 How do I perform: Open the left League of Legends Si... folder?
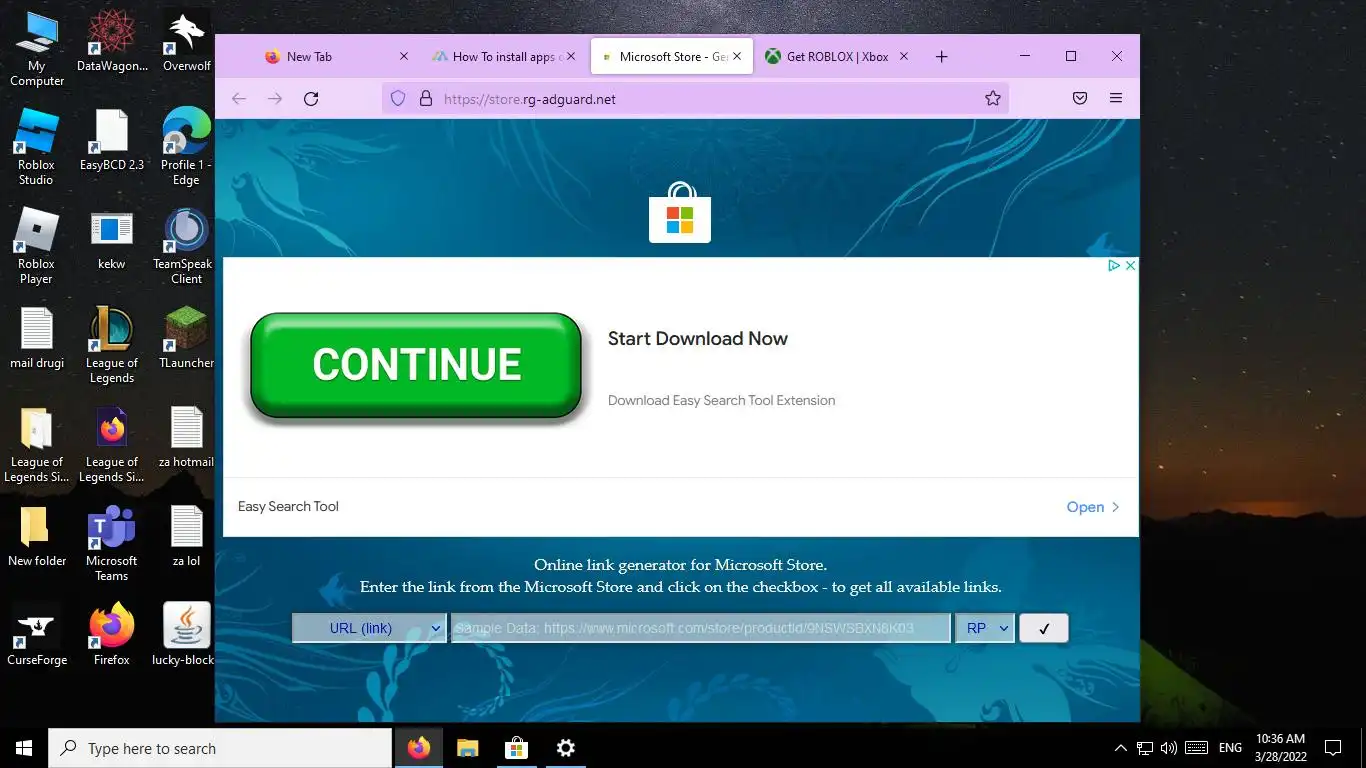37,444
